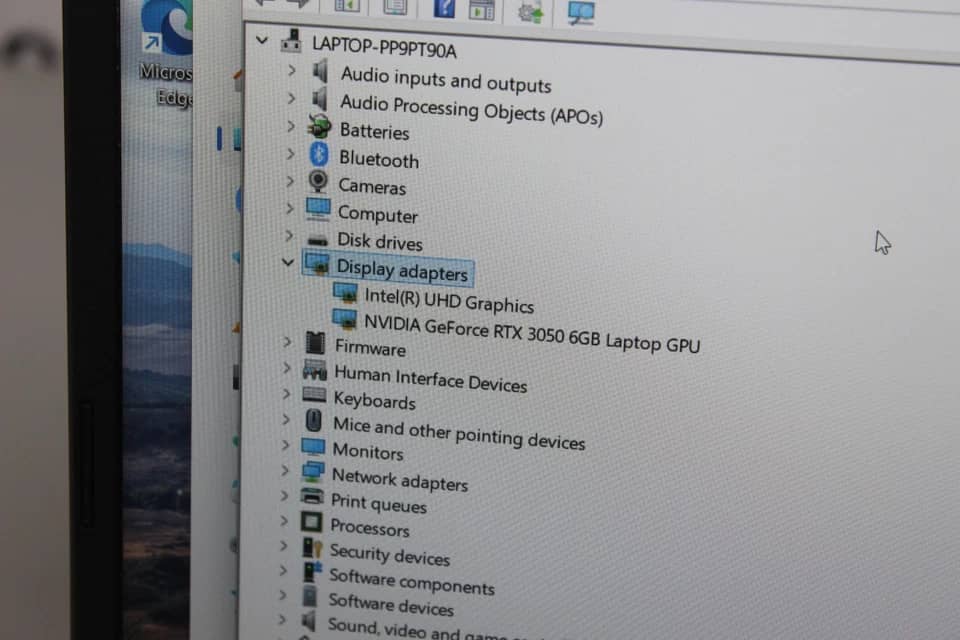Select the Monitors label
960x640 pixels.
click(x=368, y=451)
